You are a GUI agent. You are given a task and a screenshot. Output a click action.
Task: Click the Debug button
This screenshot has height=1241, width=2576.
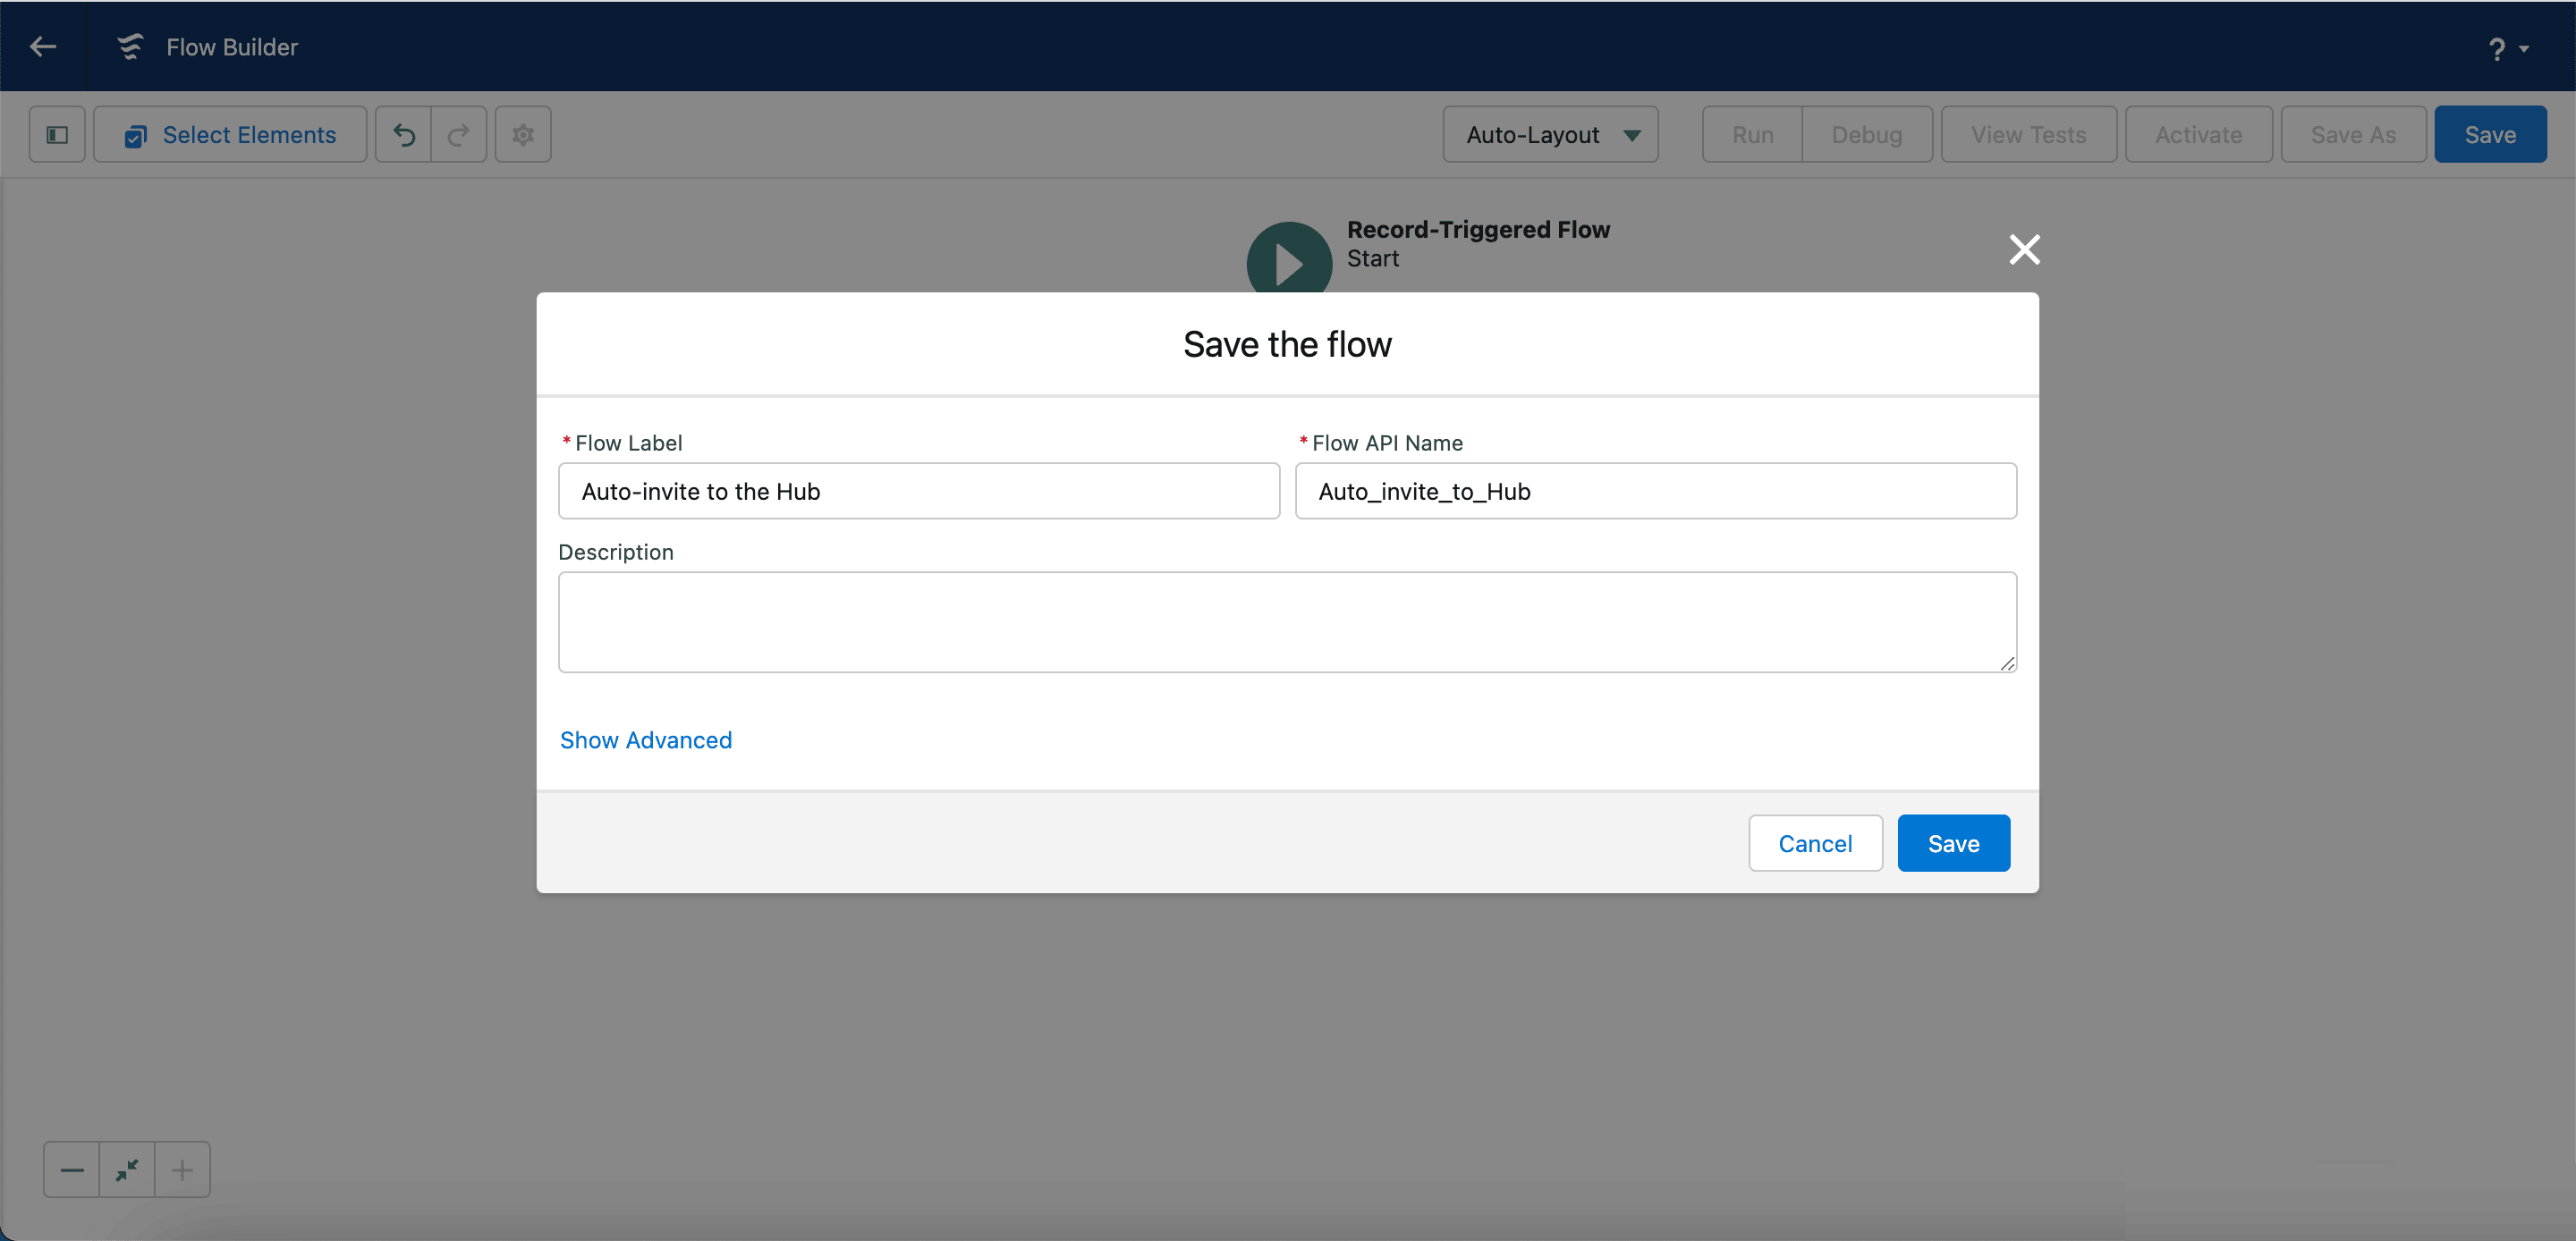pyautogui.click(x=1866, y=134)
